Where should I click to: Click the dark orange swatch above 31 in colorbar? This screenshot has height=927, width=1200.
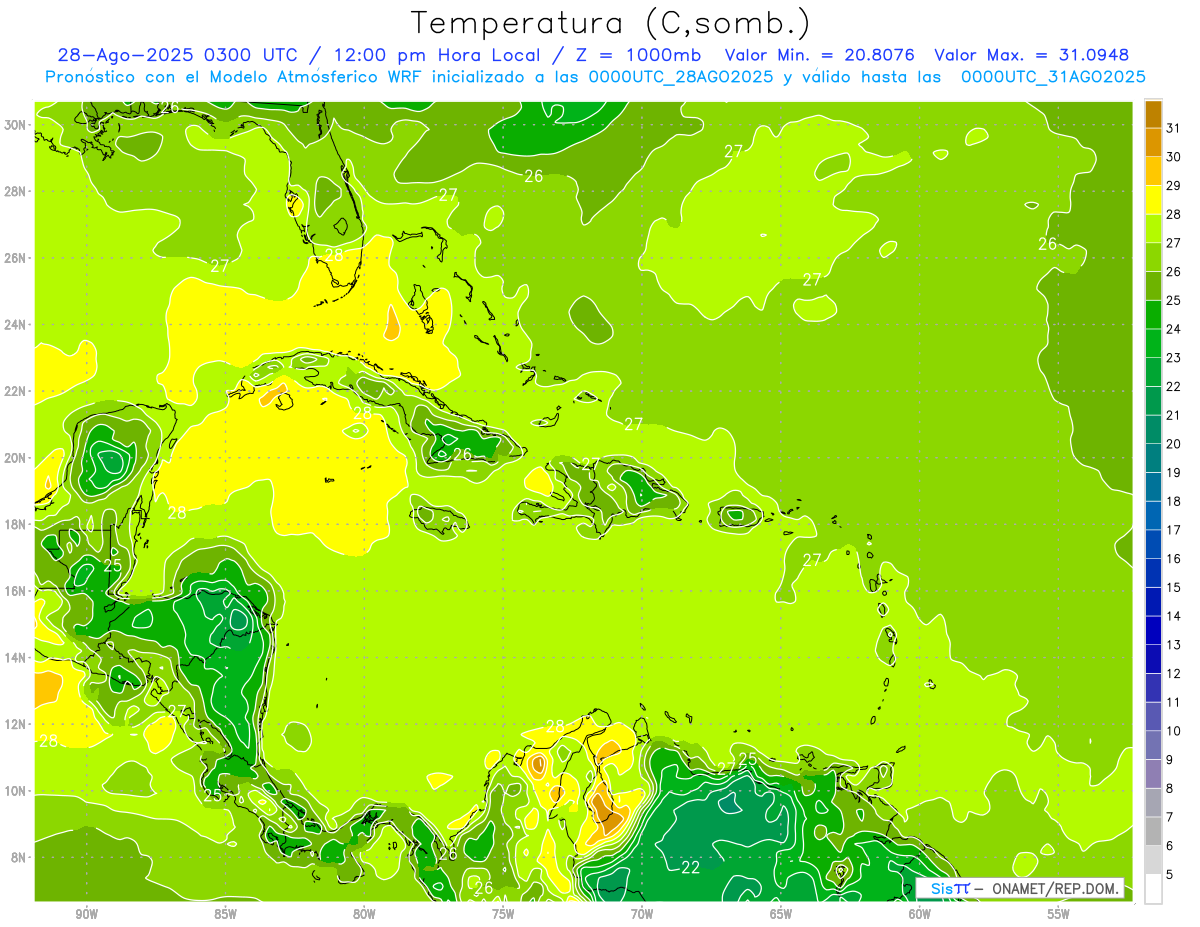point(1153,114)
